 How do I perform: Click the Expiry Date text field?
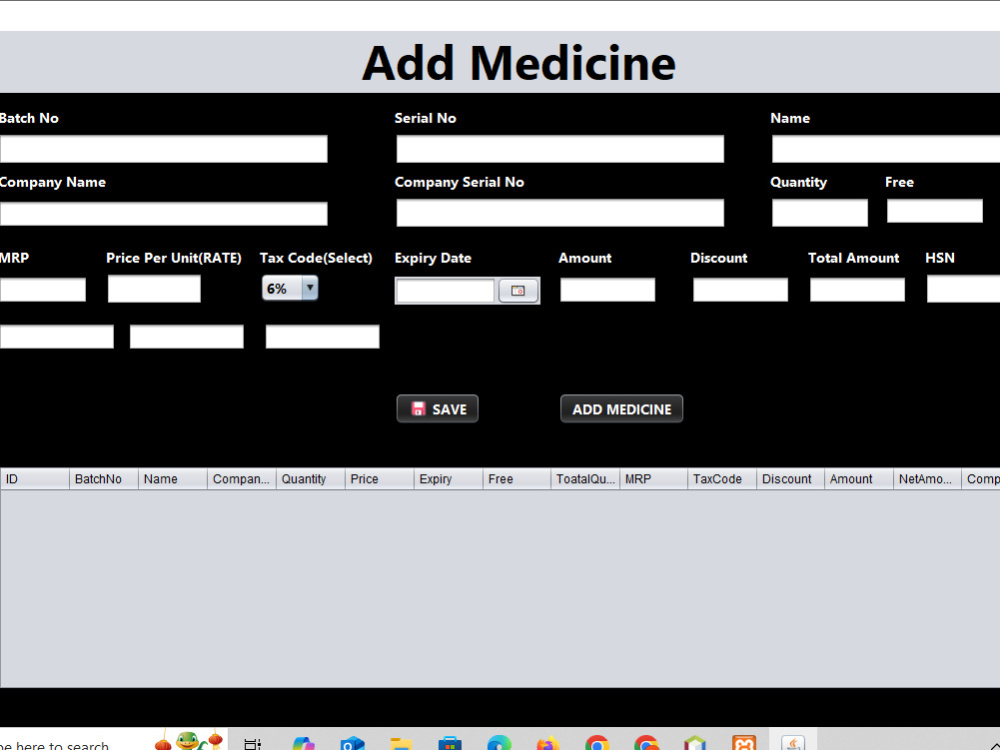(445, 291)
